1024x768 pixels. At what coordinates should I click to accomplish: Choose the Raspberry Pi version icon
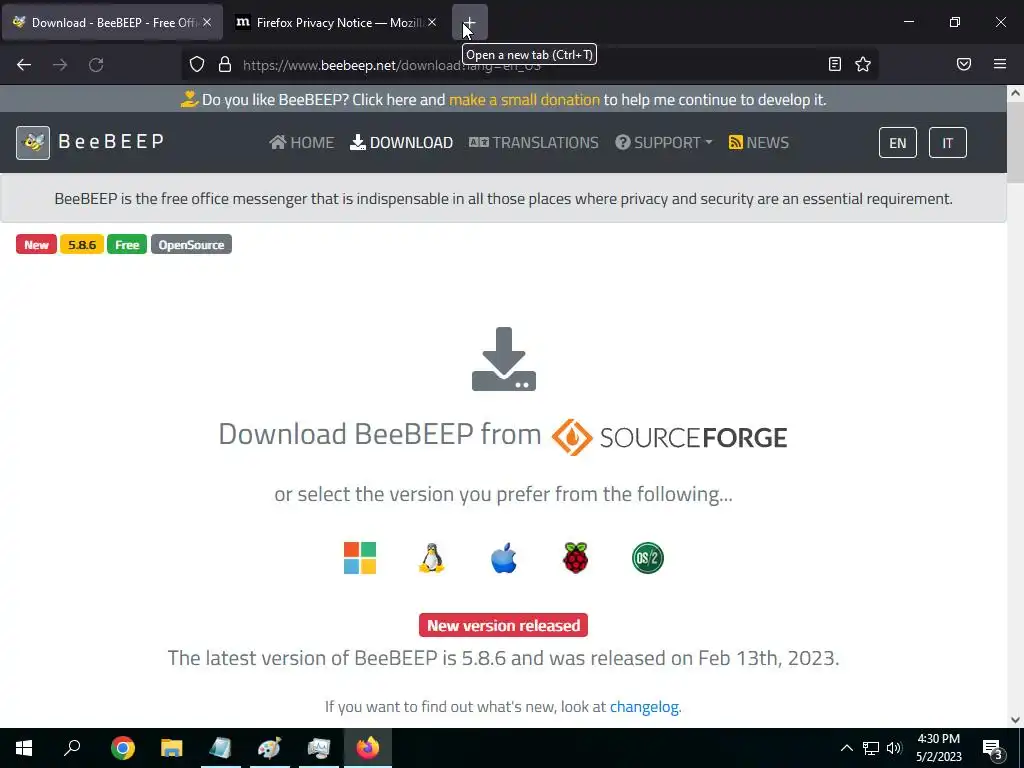click(x=575, y=558)
